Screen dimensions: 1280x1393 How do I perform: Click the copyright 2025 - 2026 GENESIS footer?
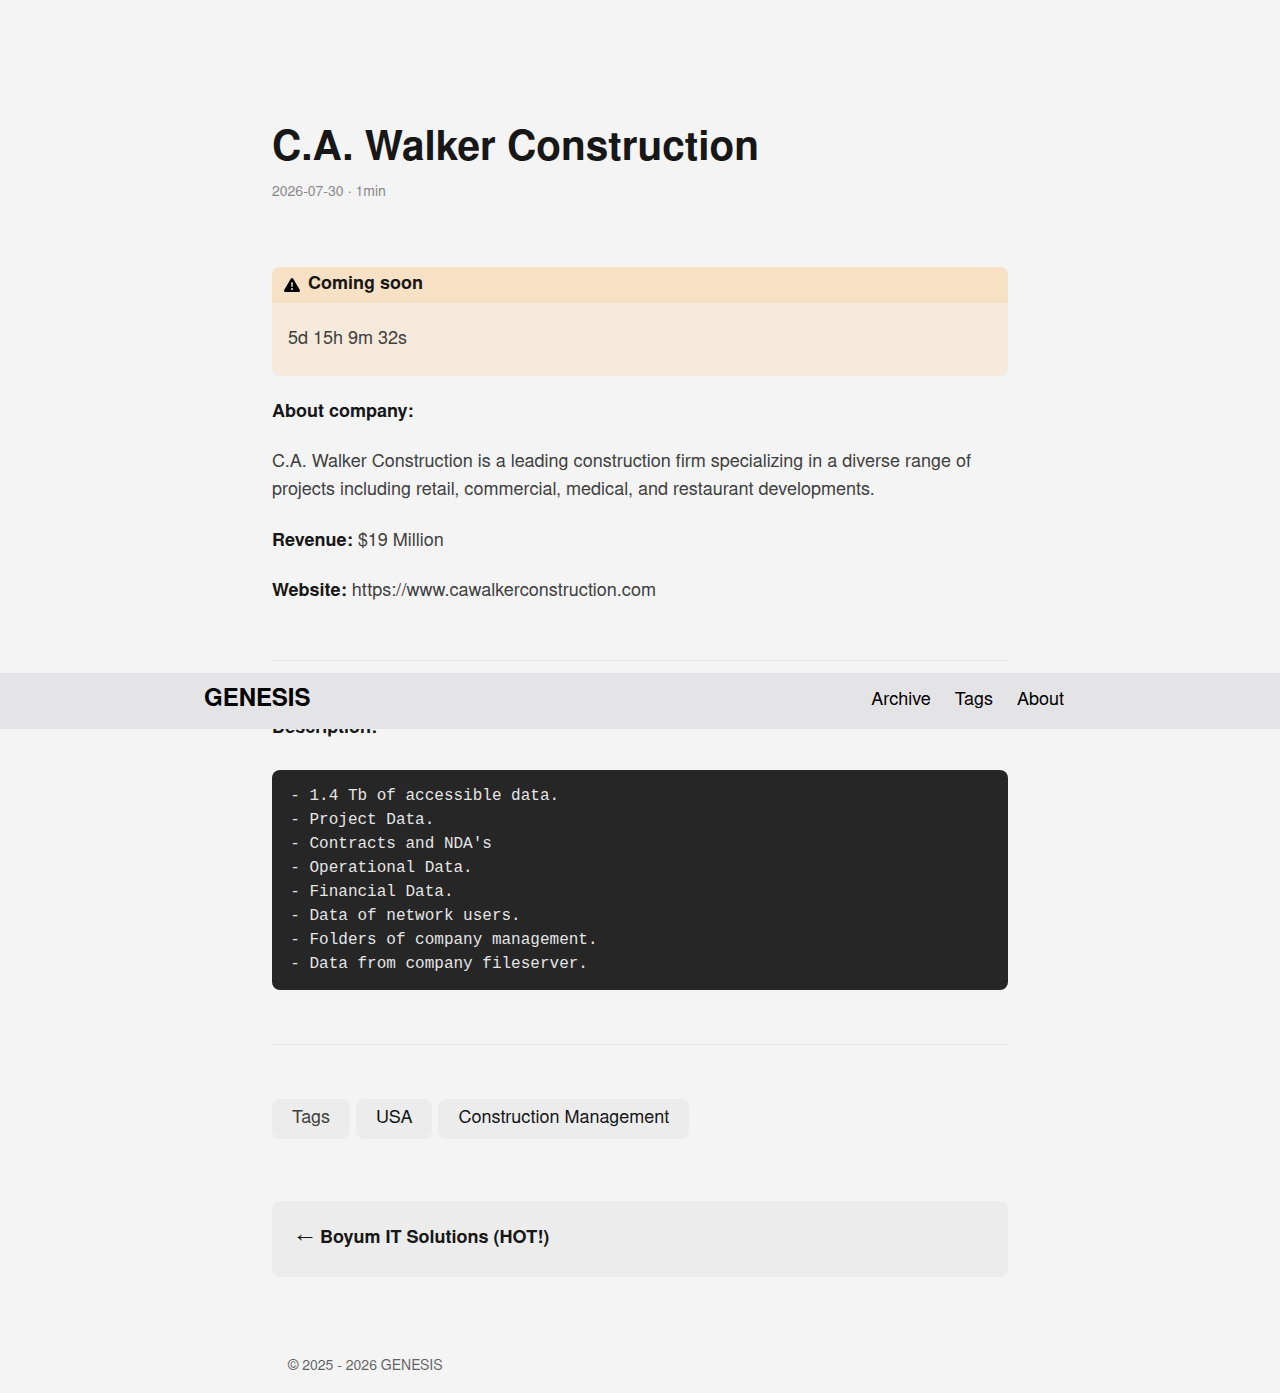click(x=365, y=1365)
